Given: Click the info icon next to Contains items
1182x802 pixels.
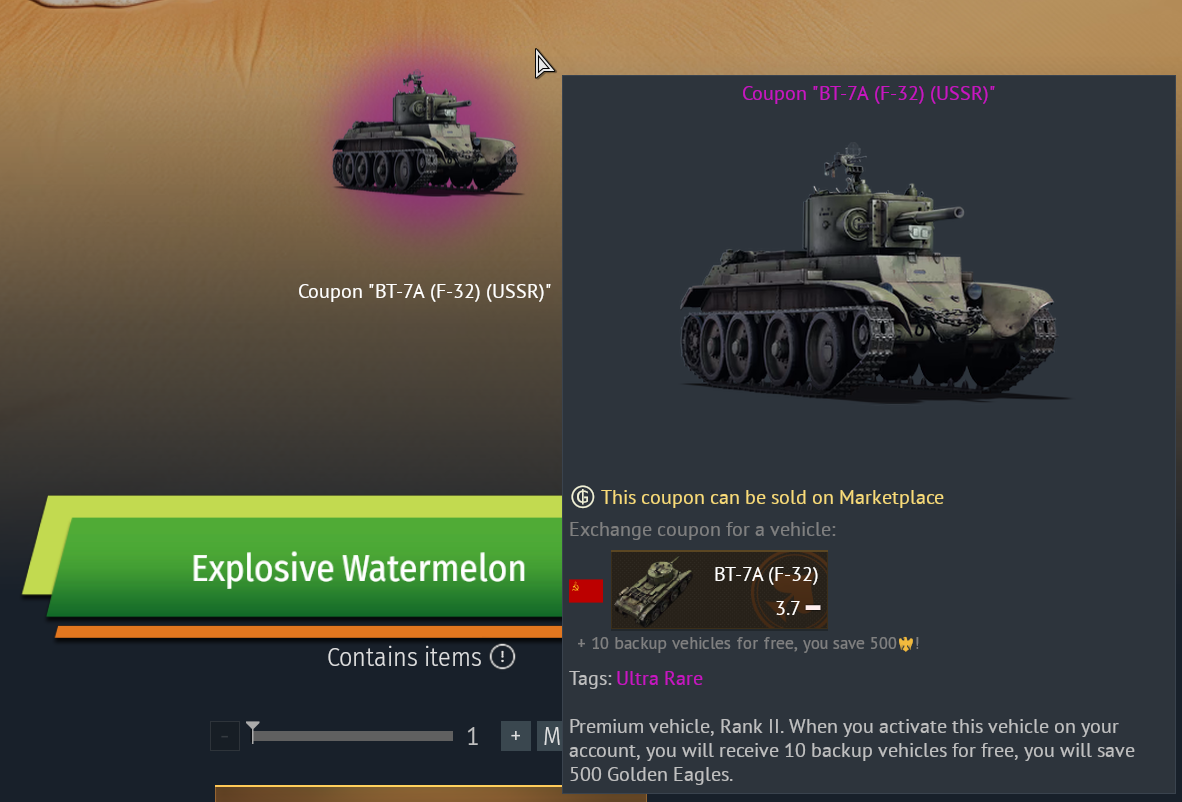Looking at the screenshot, I should [x=502, y=657].
